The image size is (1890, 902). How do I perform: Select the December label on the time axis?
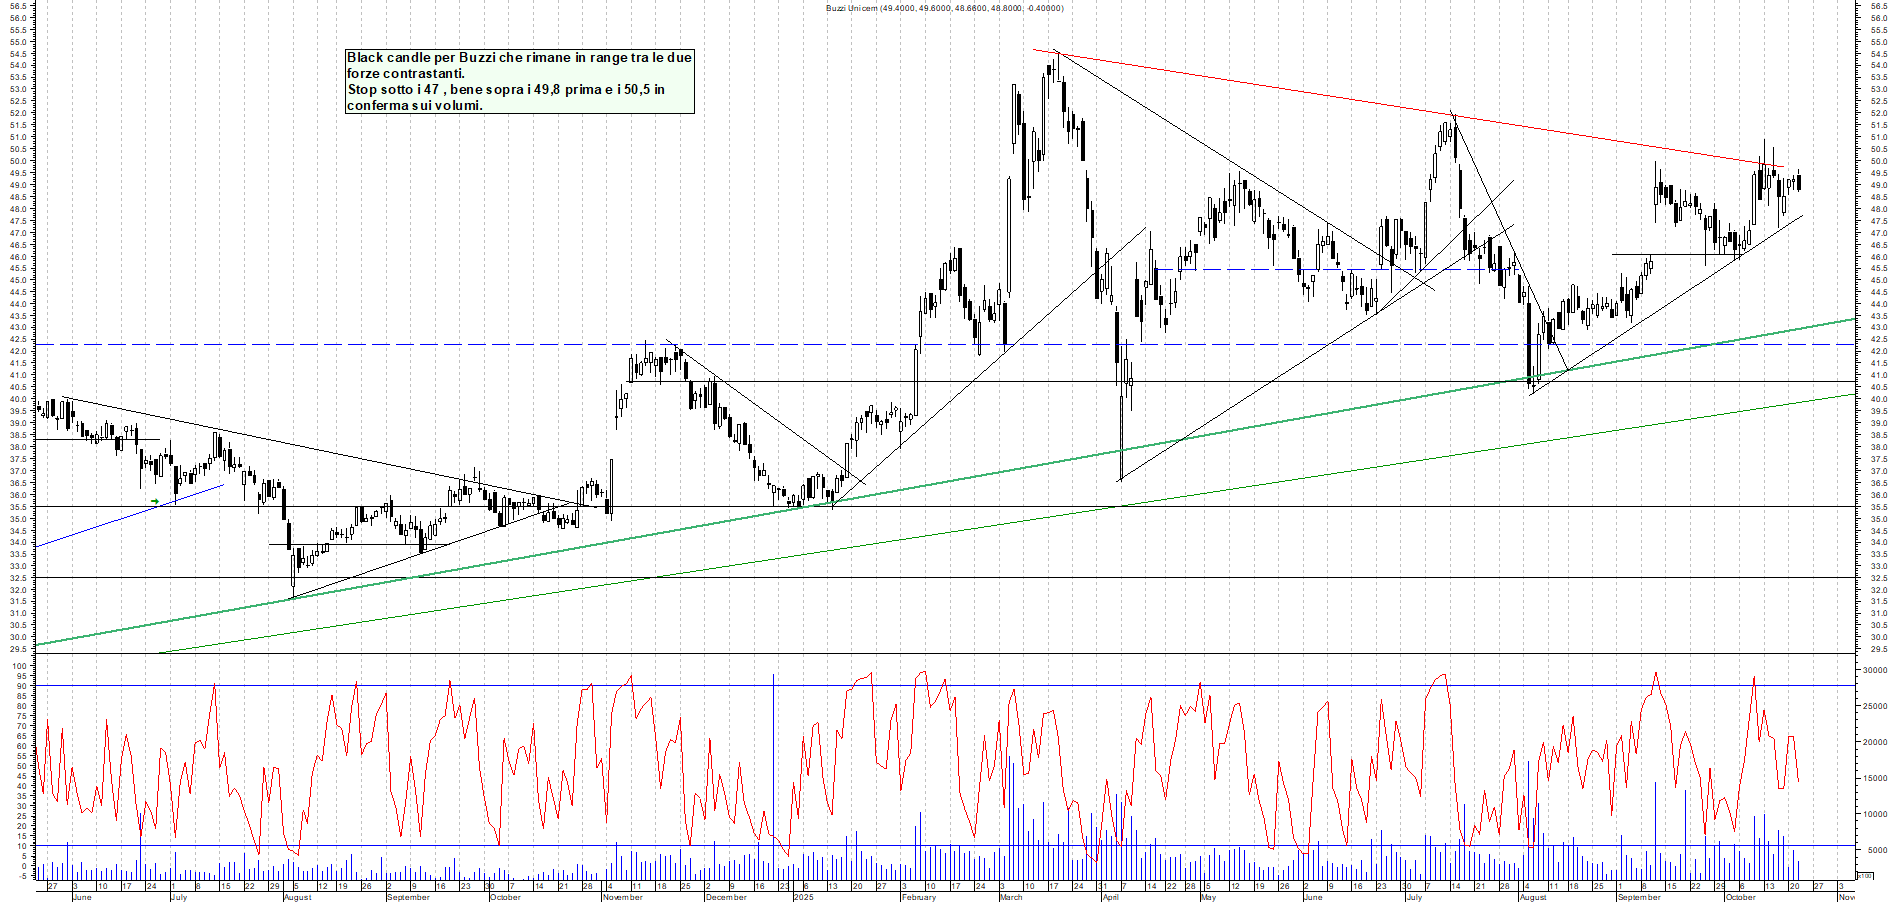point(725,897)
